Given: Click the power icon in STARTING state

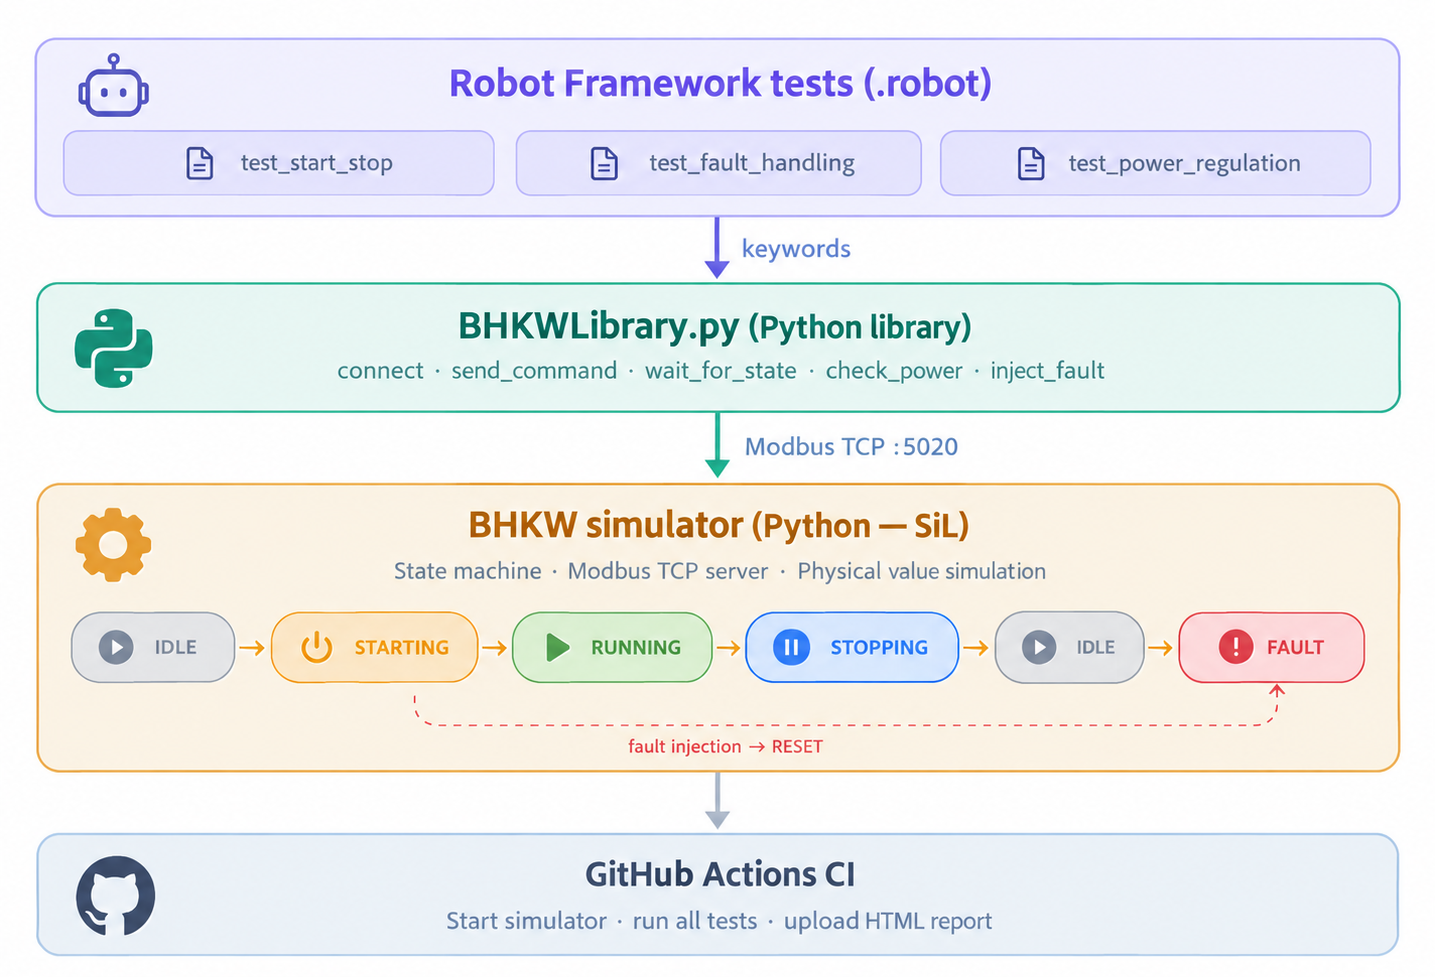Looking at the screenshot, I should coord(317,647).
